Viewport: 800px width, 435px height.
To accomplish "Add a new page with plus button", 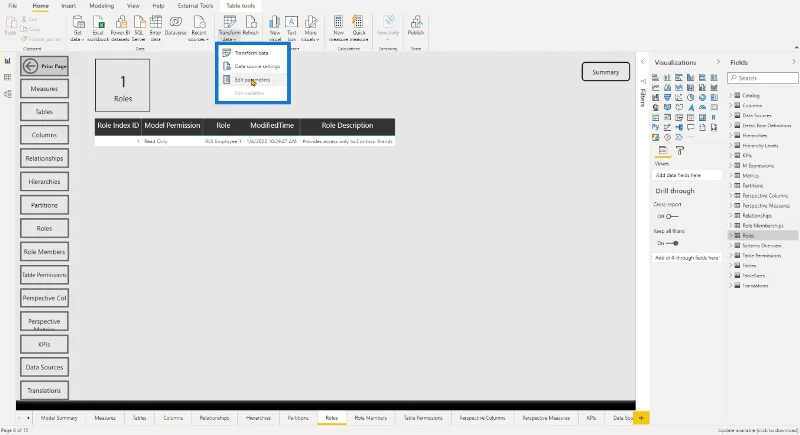I will [641, 418].
